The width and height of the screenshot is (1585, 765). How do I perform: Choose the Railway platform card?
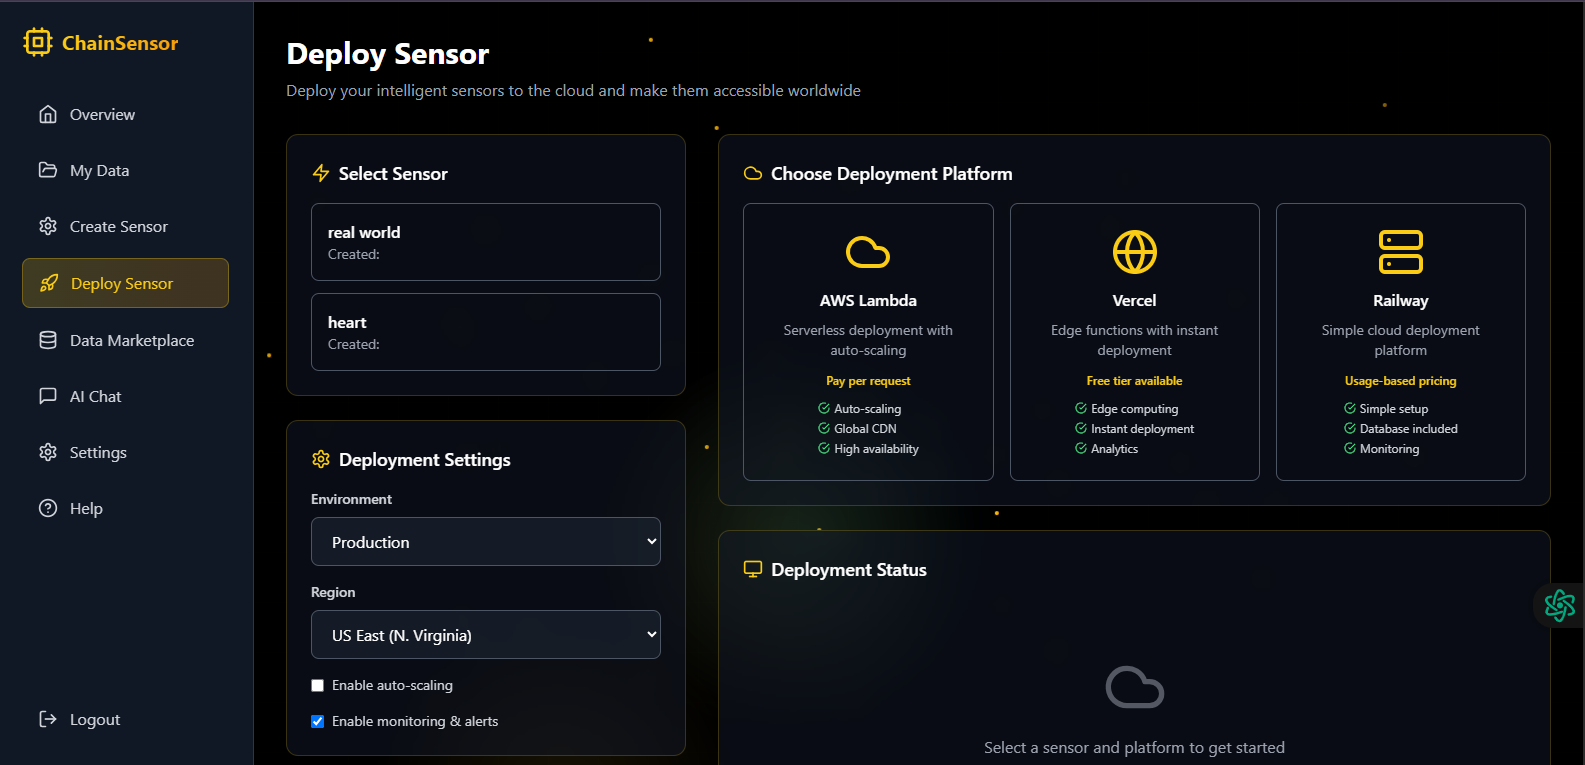click(1401, 342)
